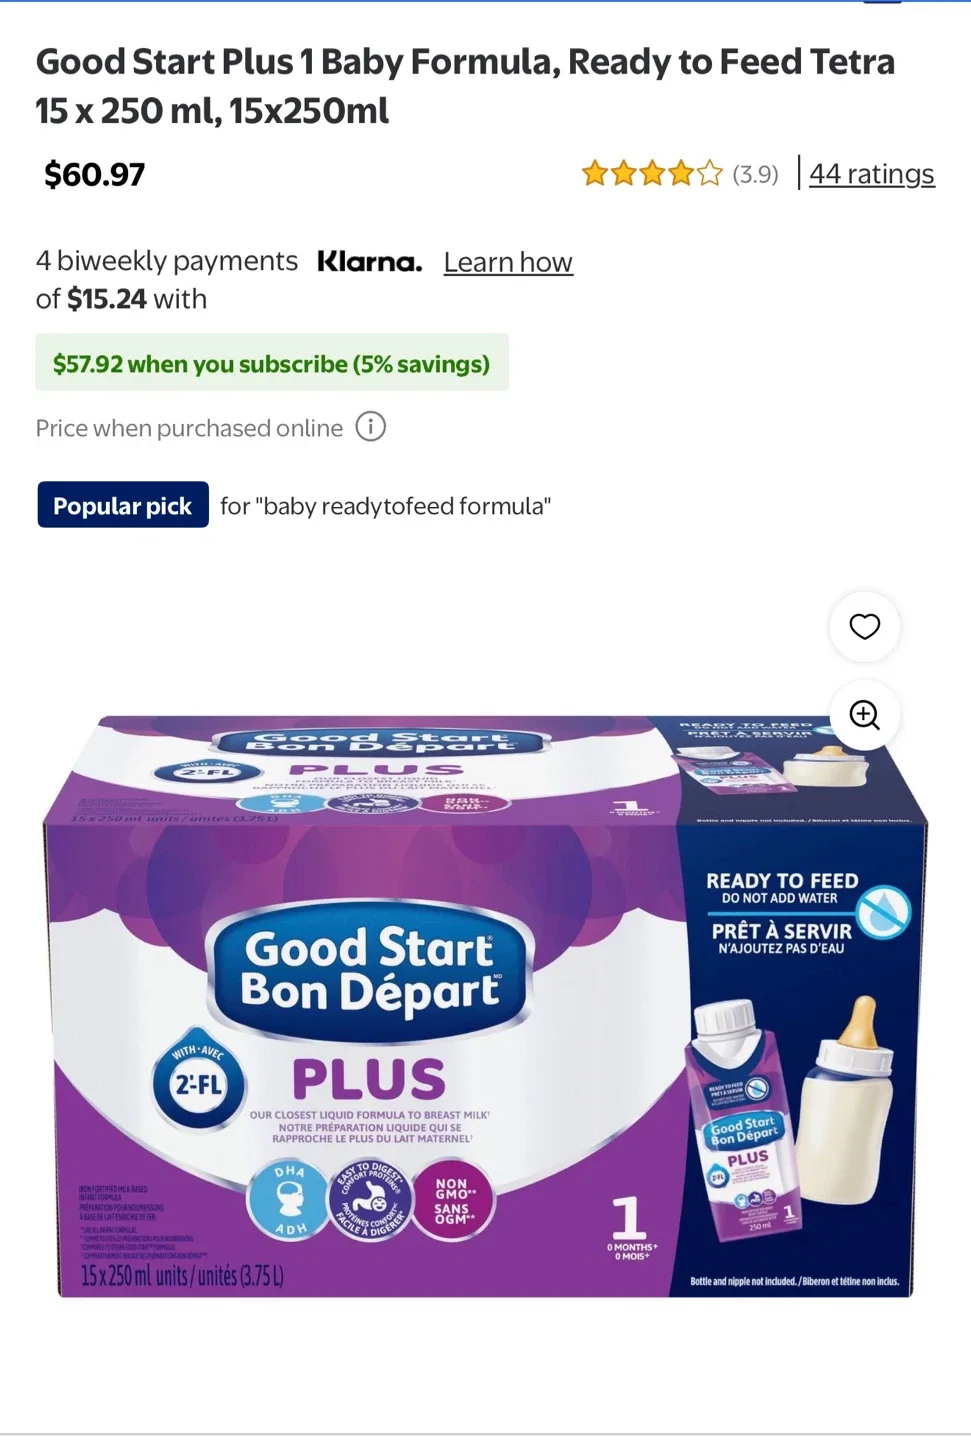Tap the heart icon to favorite item
This screenshot has height=1440, width=971.
pos(864,627)
